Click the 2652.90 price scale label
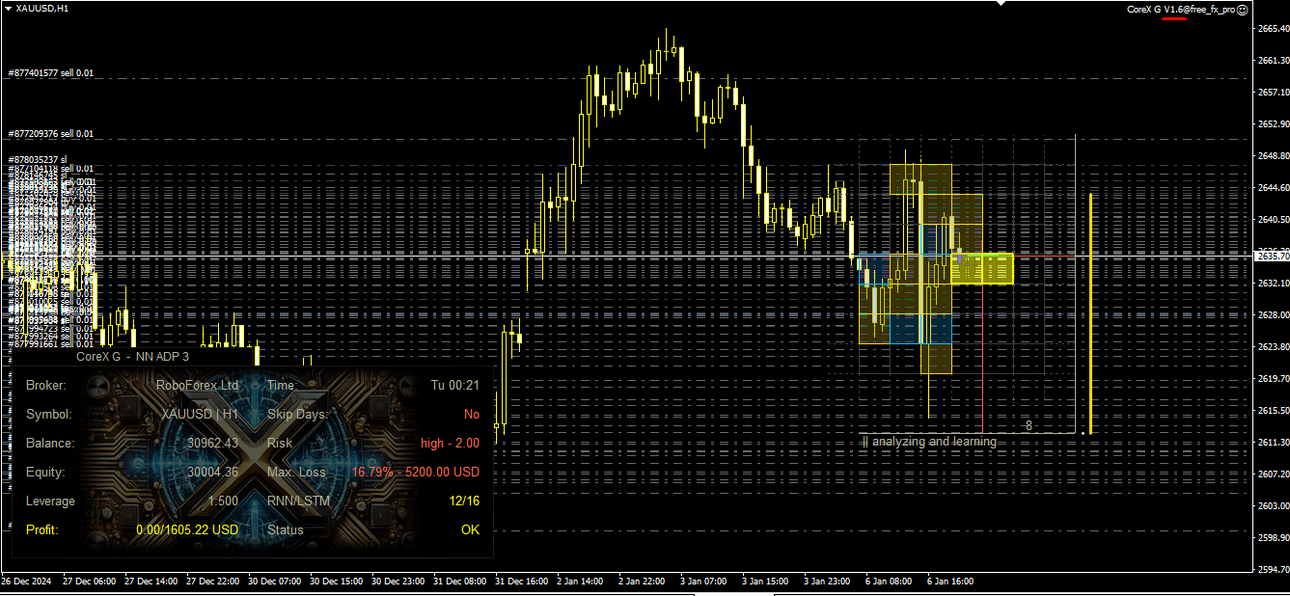The image size is (1290, 596). (x=1271, y=124)
